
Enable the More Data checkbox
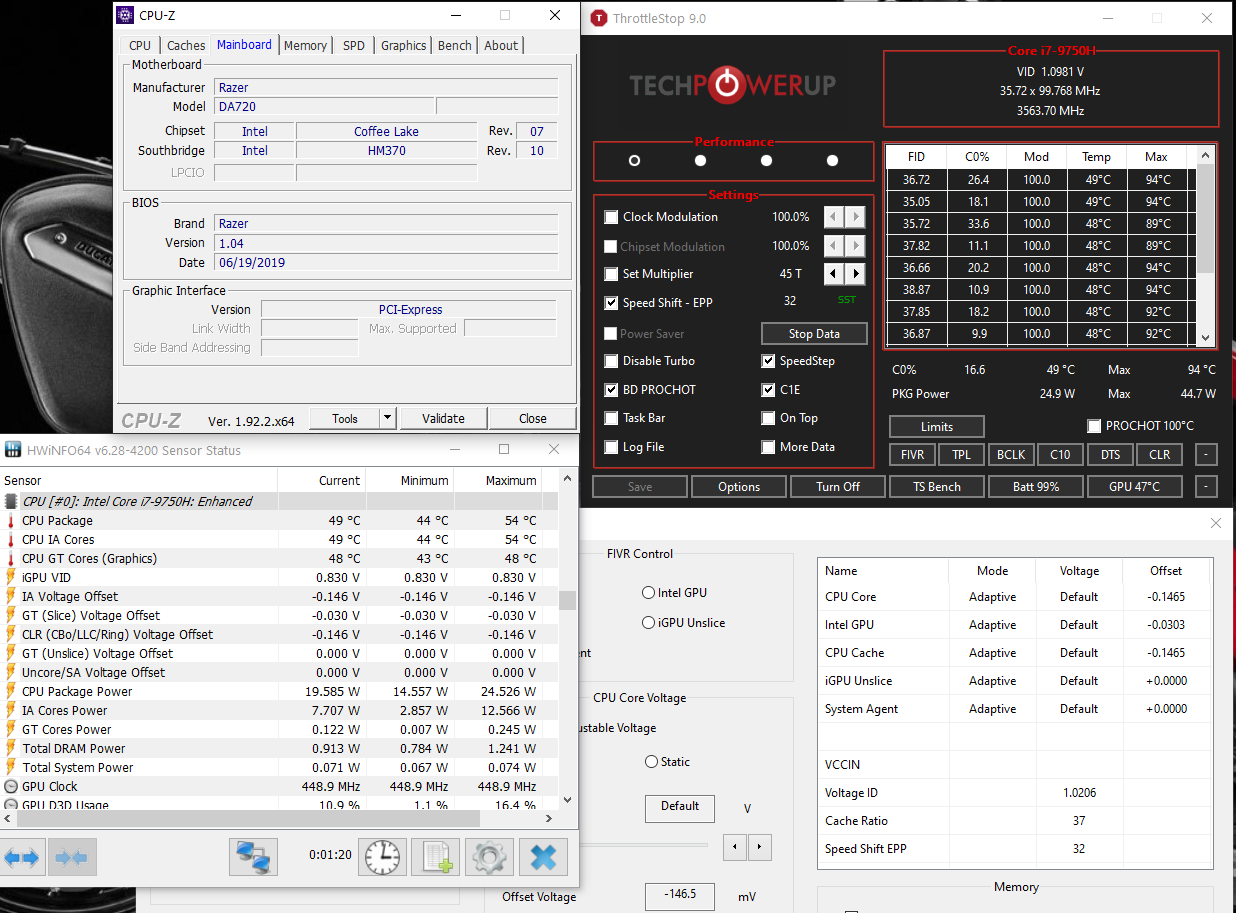(768, 447)
